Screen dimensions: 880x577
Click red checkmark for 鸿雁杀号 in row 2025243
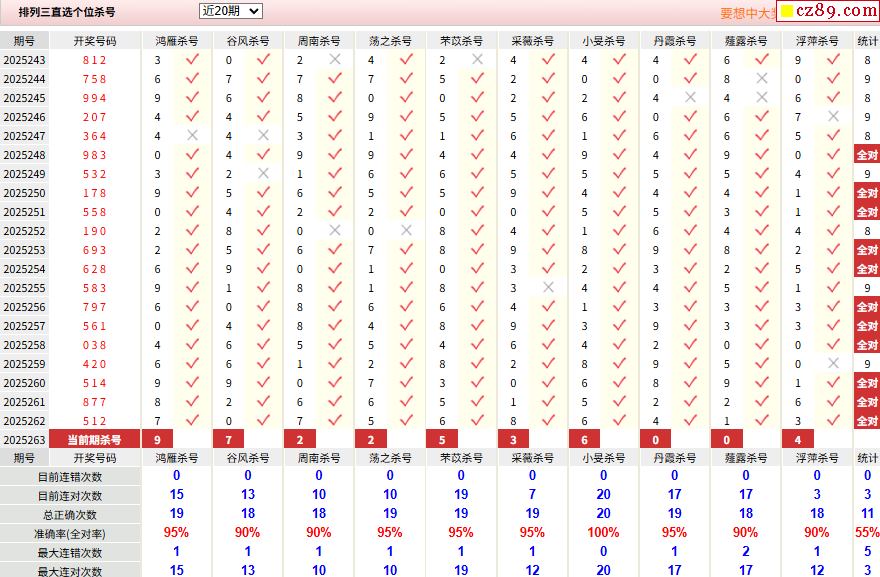pyautogui.click(x=192, y=59)
